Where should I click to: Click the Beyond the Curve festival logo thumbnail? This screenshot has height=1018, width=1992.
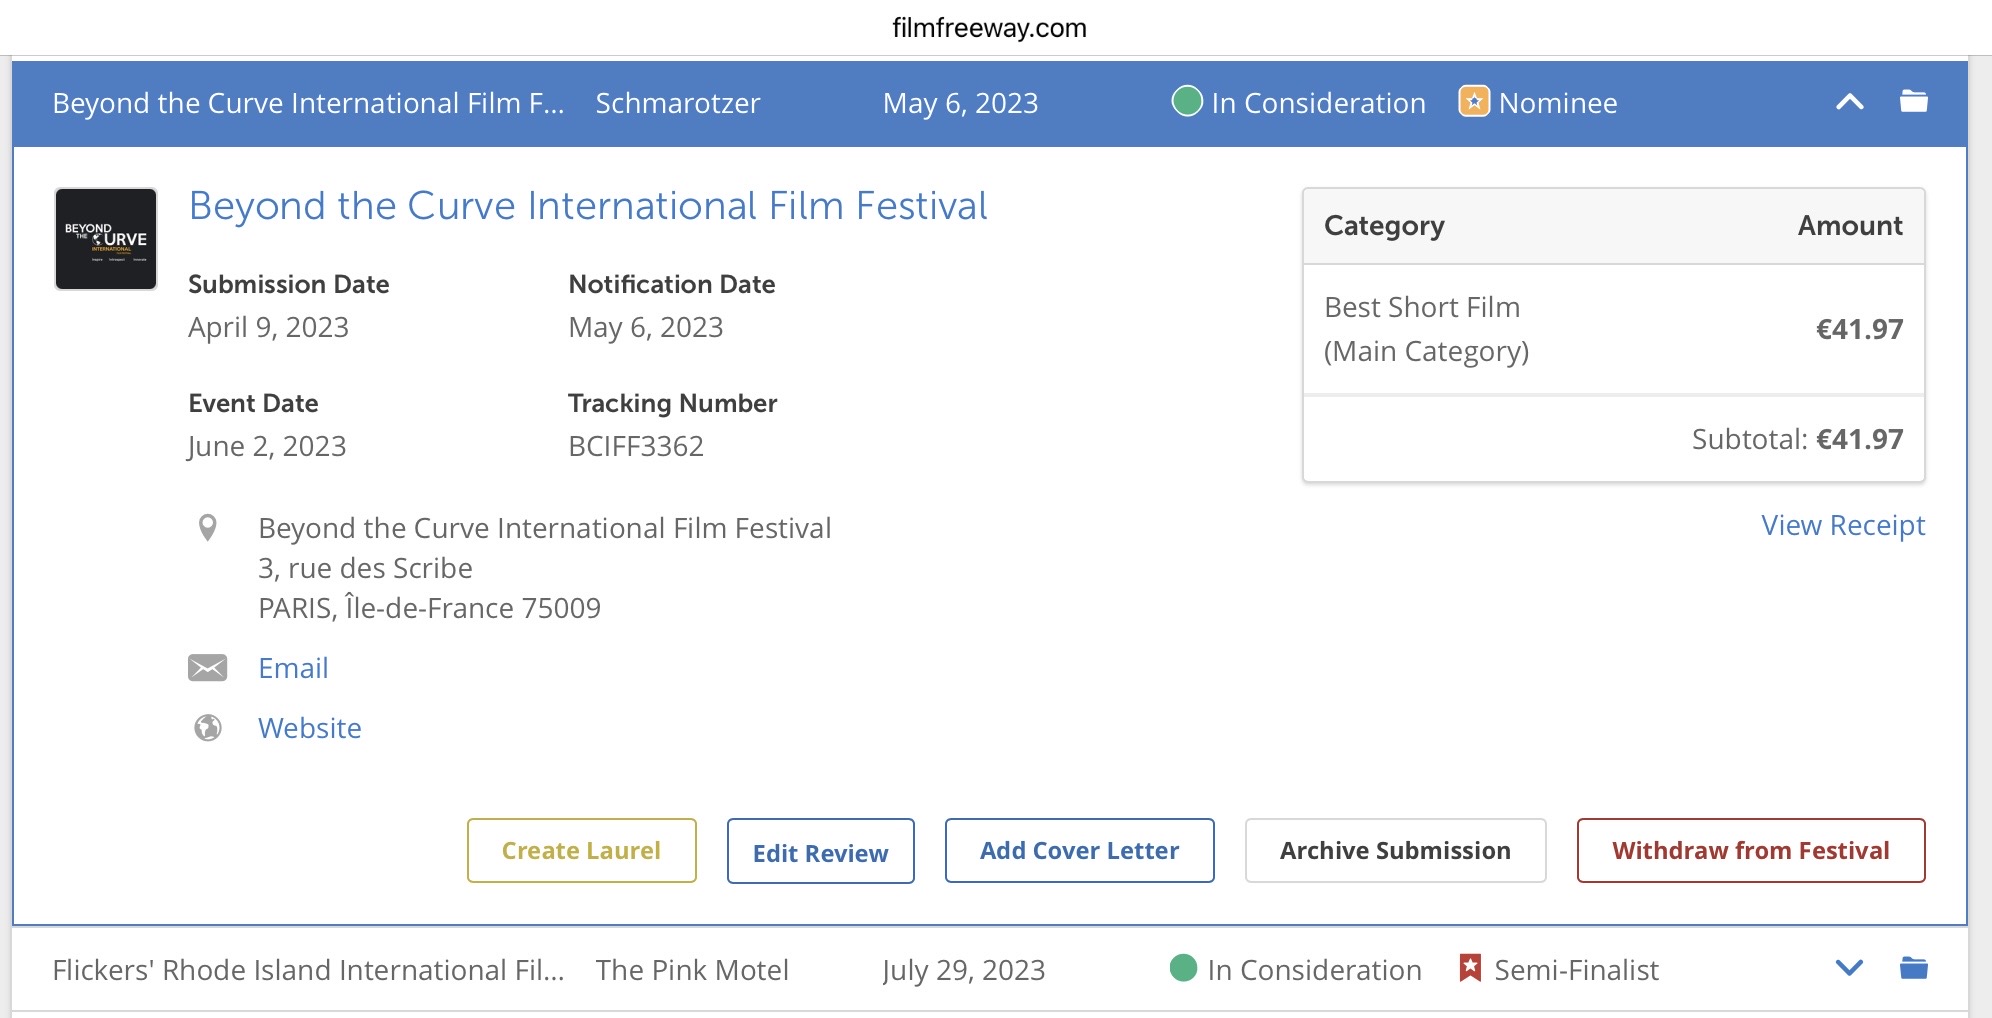tap(106, 239)
